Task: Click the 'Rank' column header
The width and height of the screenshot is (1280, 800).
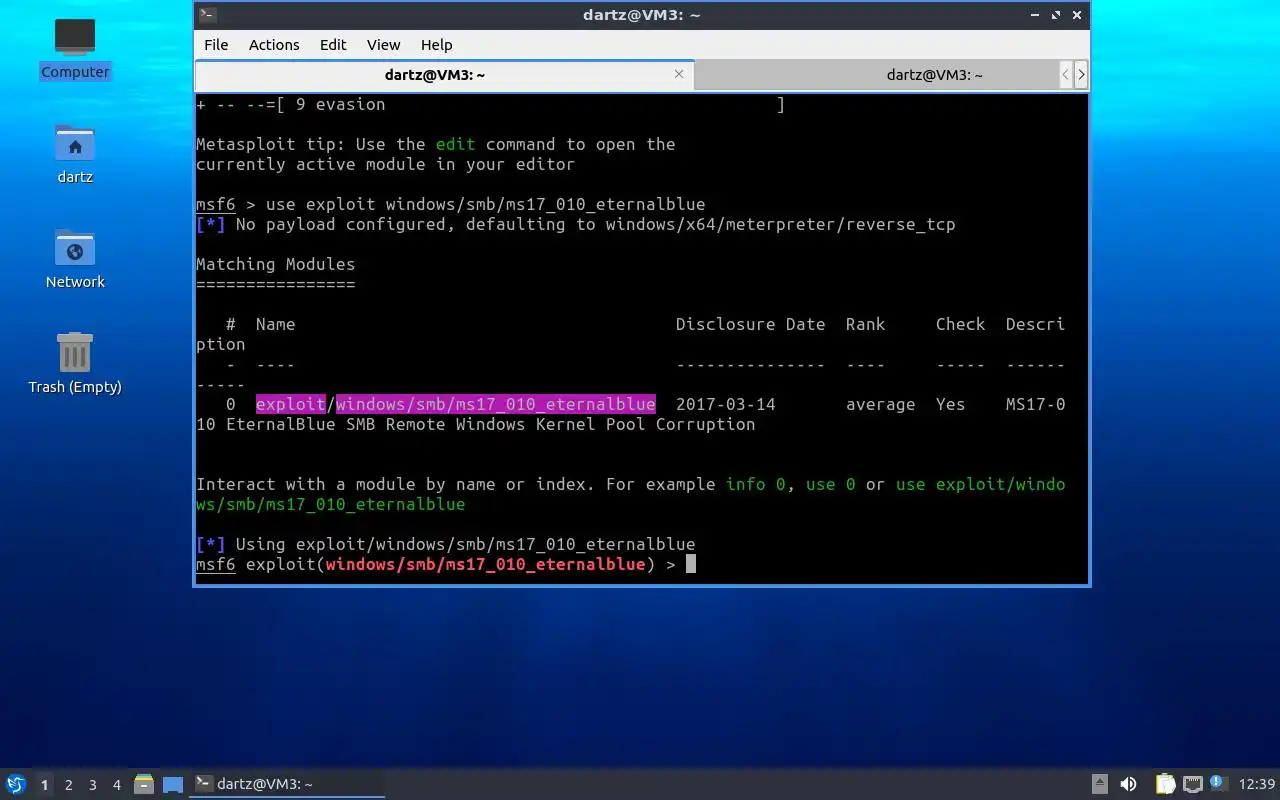Action: click(x=866, y=324)
